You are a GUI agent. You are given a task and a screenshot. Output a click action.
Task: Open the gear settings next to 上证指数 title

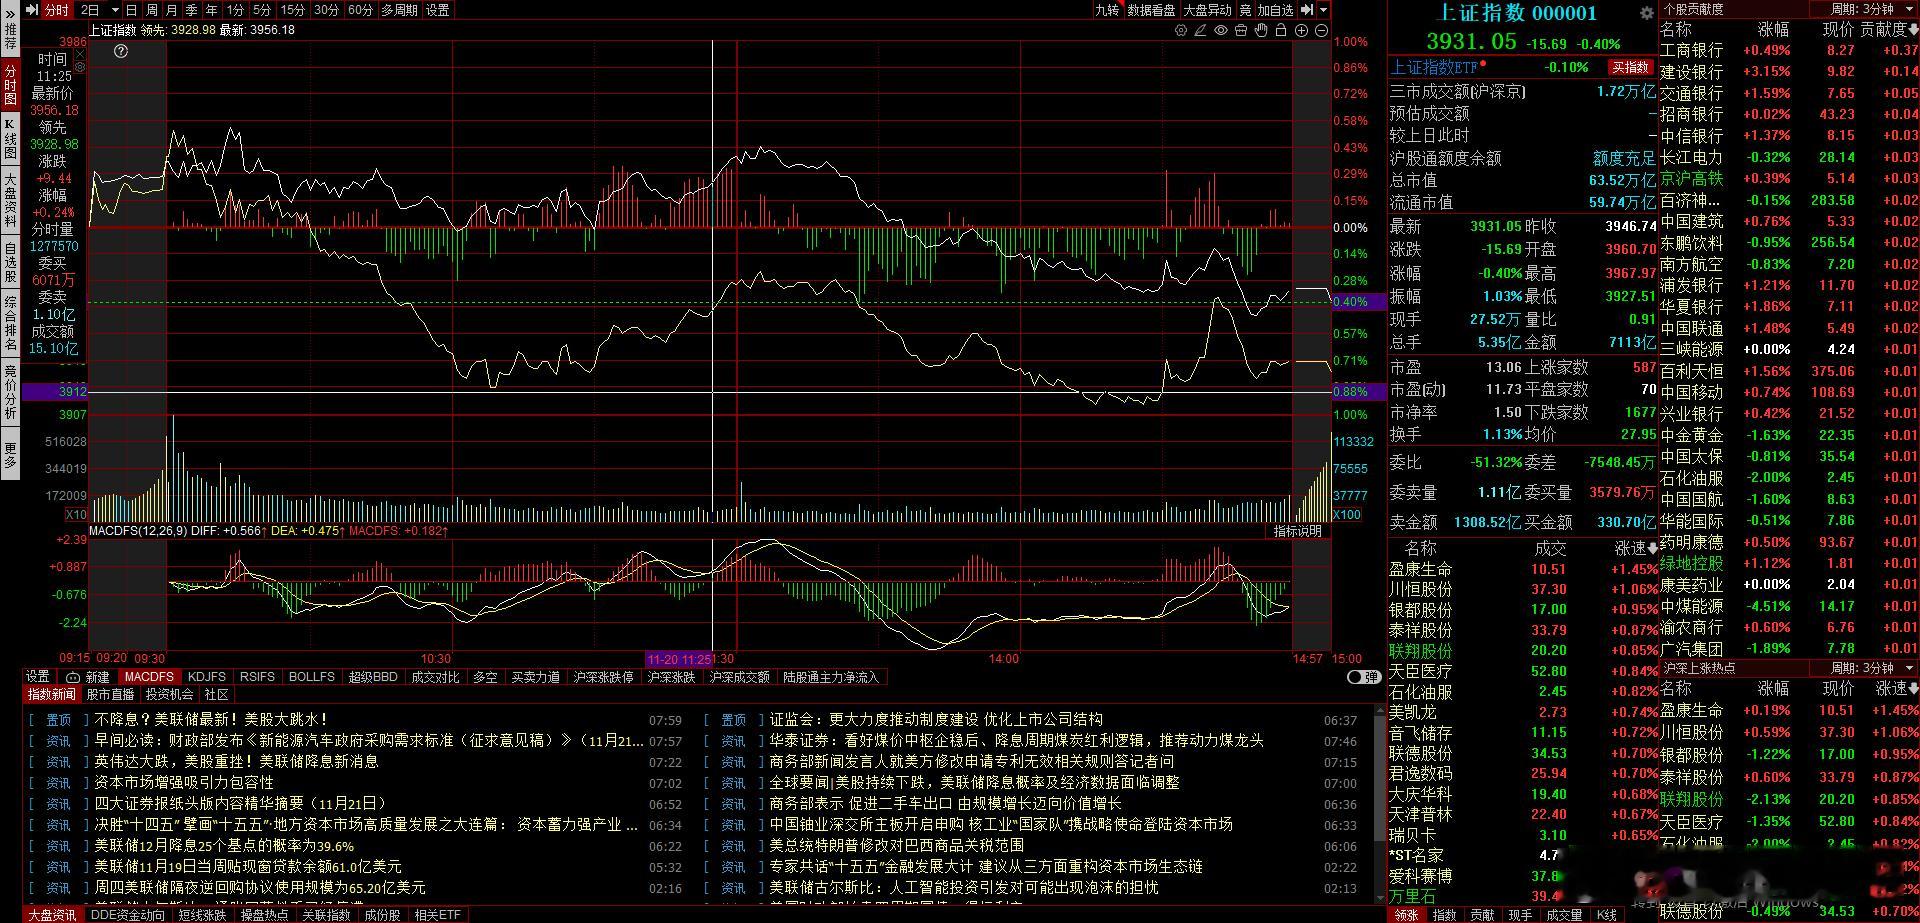click(x=1646, y=13)
